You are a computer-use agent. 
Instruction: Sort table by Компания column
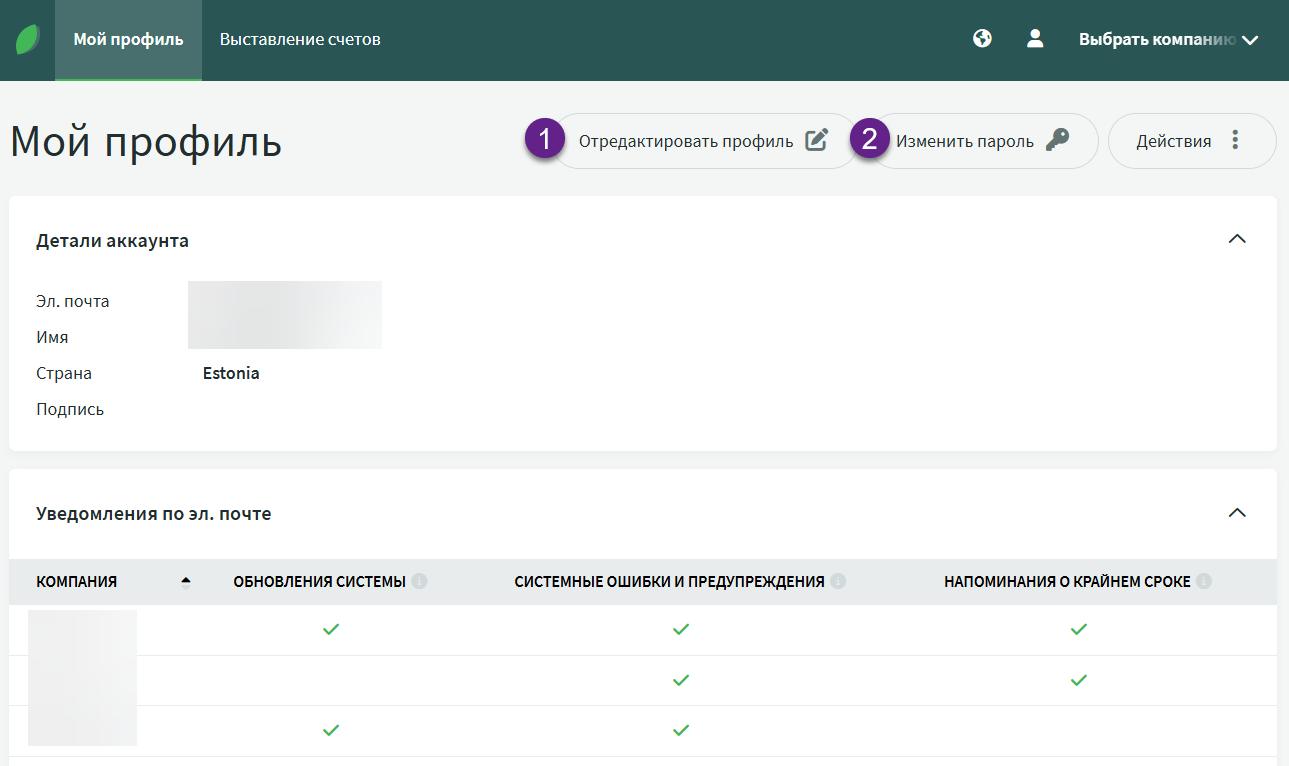click(x=77, y=582)
